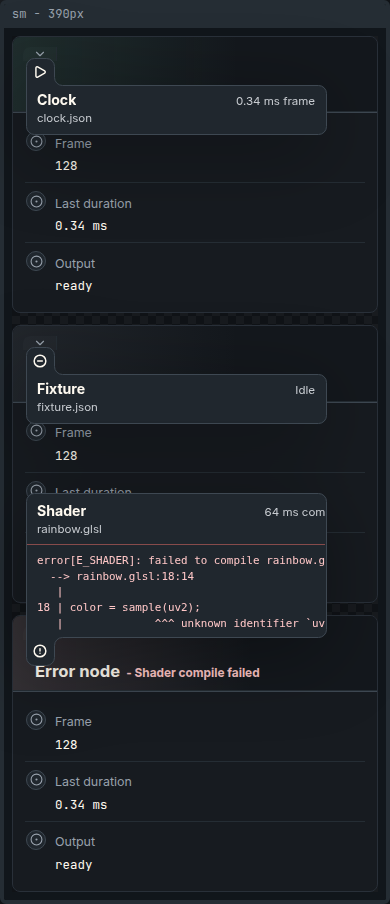This screenshot has height=904, width=390.
Task: Click the Frame label in Fixture card
Action: point(73,432)
